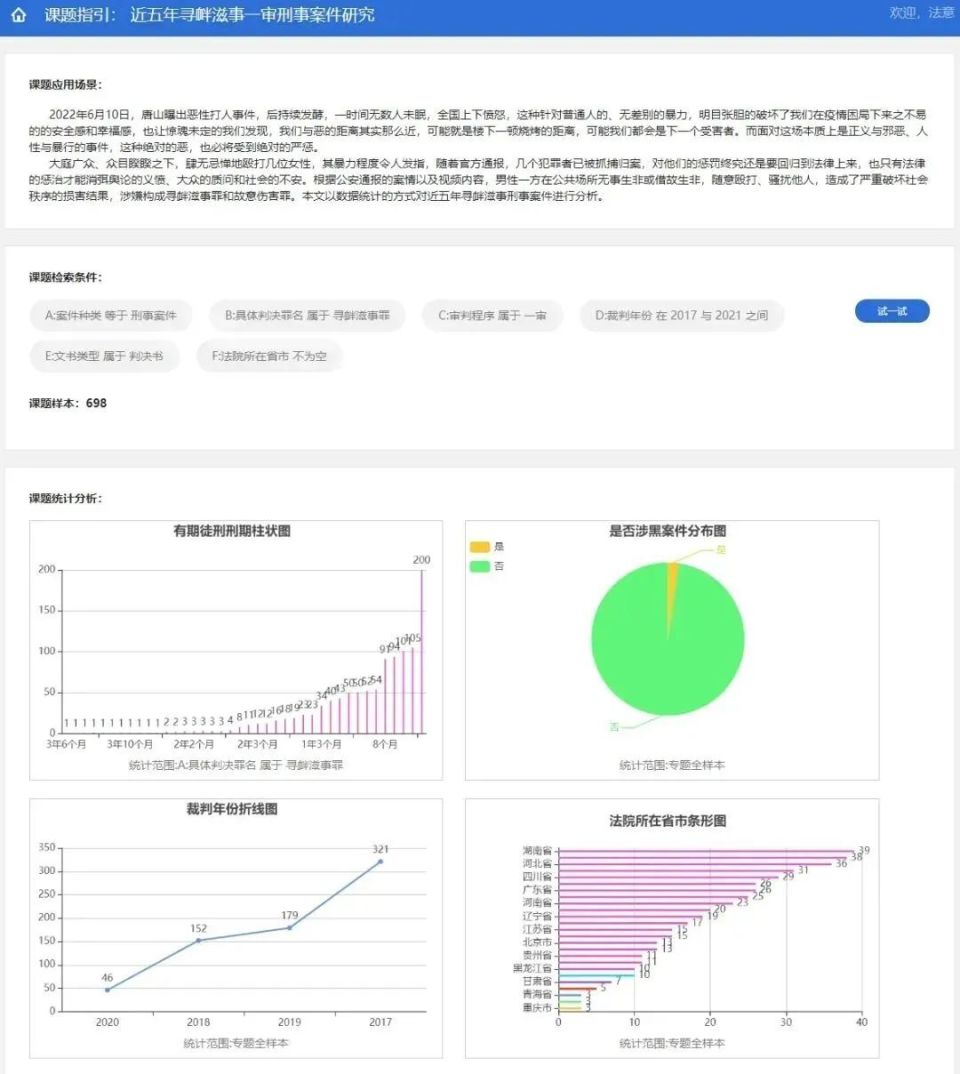960x1074 pixels.
Task: Click the 2017 data point showing 321
Action: (x=379, y=861)
